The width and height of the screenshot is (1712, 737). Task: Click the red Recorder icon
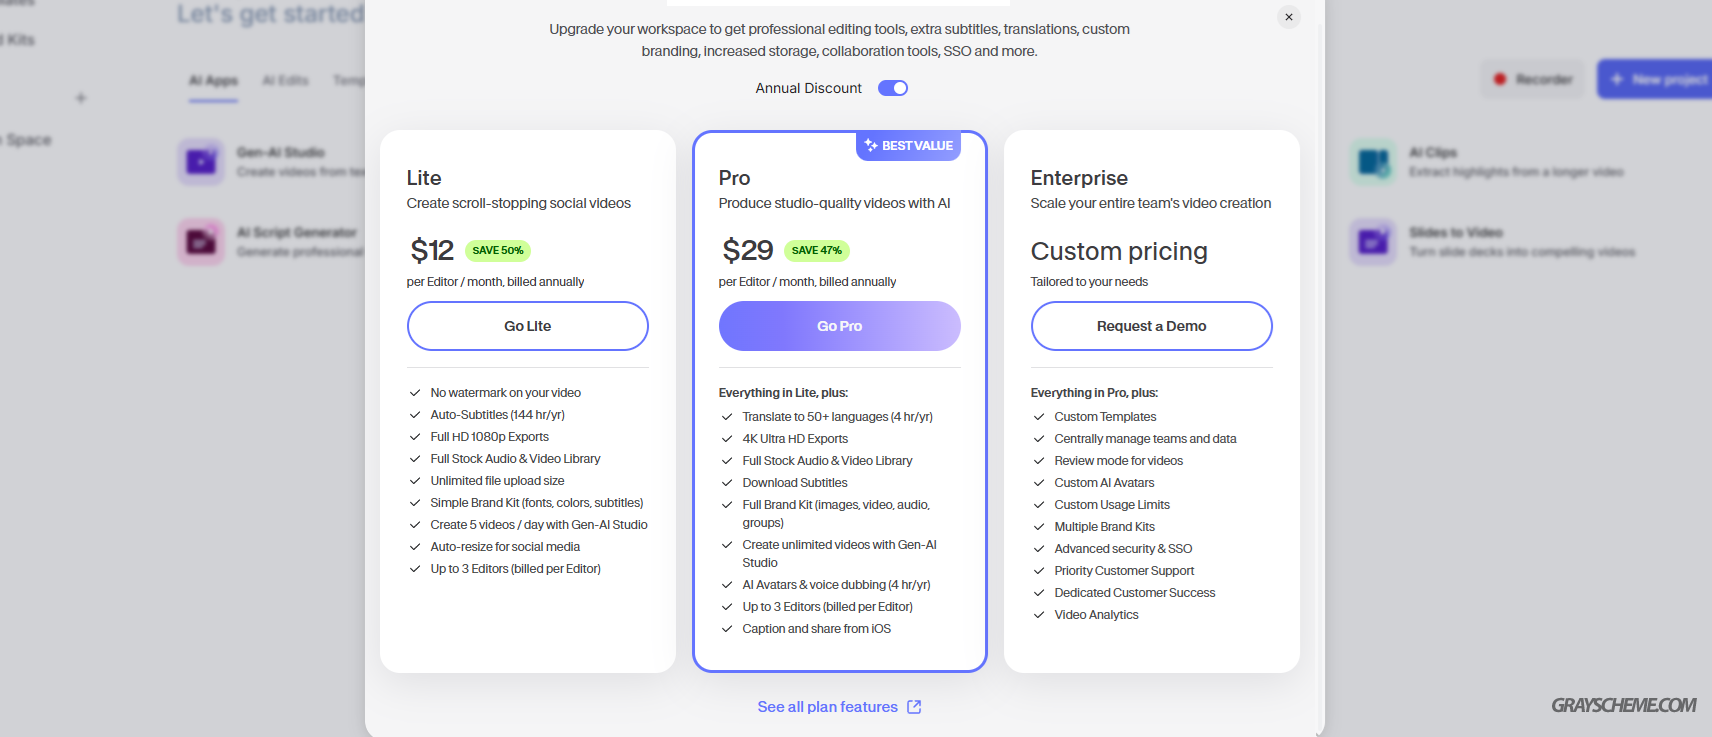pyautogui.click(x=1500, y=79)
